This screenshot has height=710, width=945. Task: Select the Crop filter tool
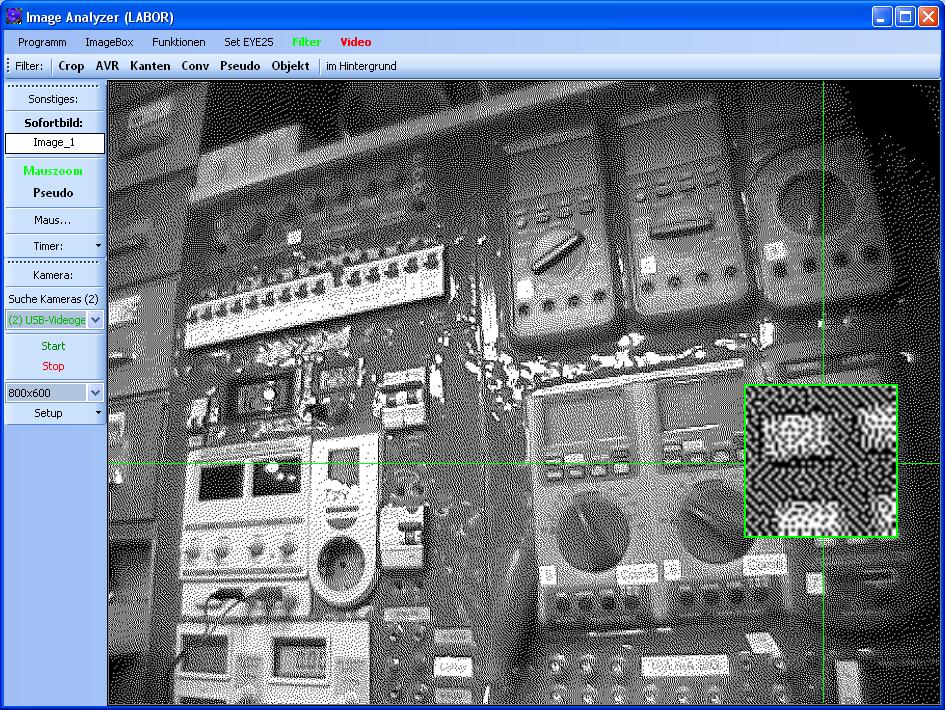[71, 66]
